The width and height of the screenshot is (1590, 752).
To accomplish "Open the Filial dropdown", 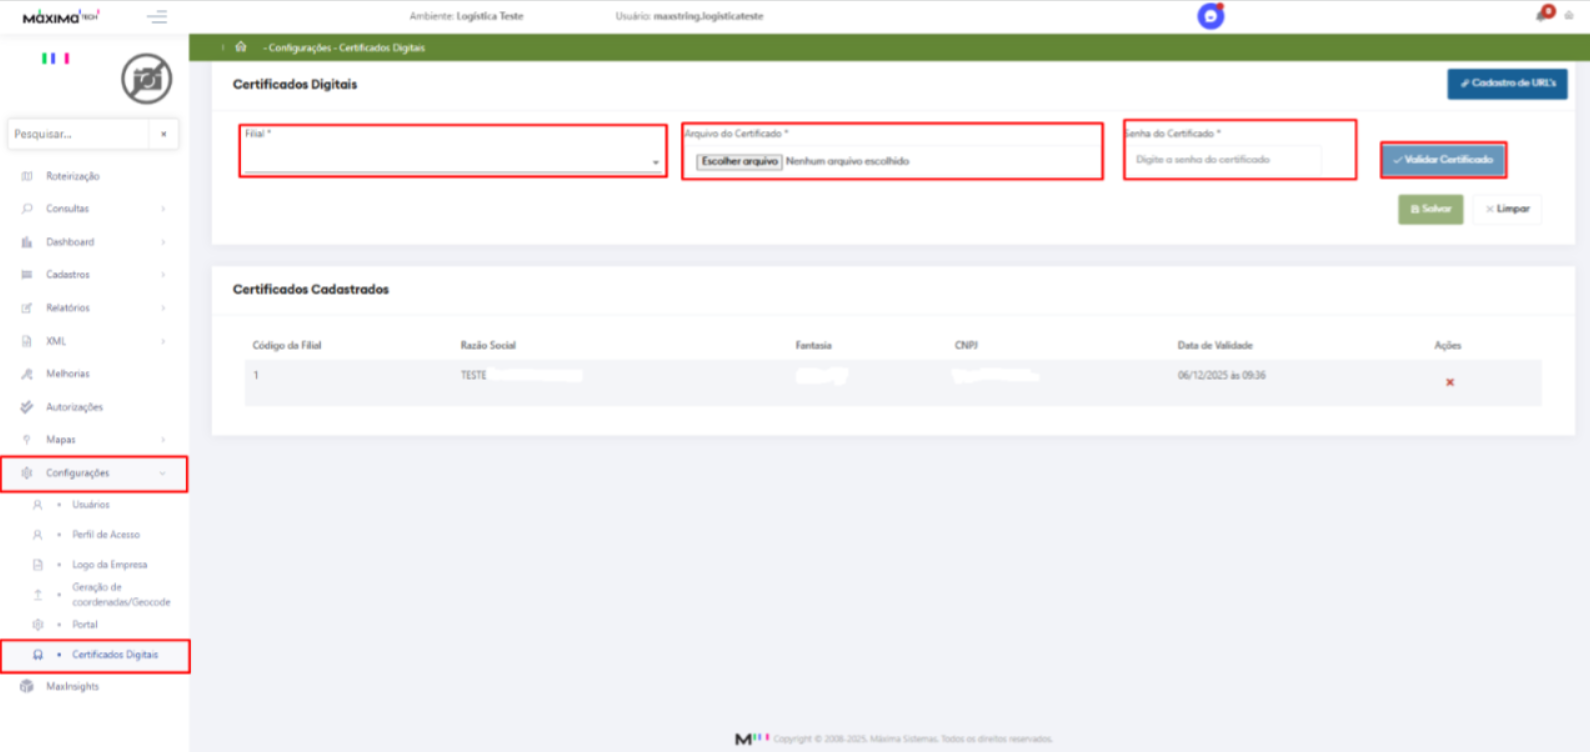I will 453,160.
